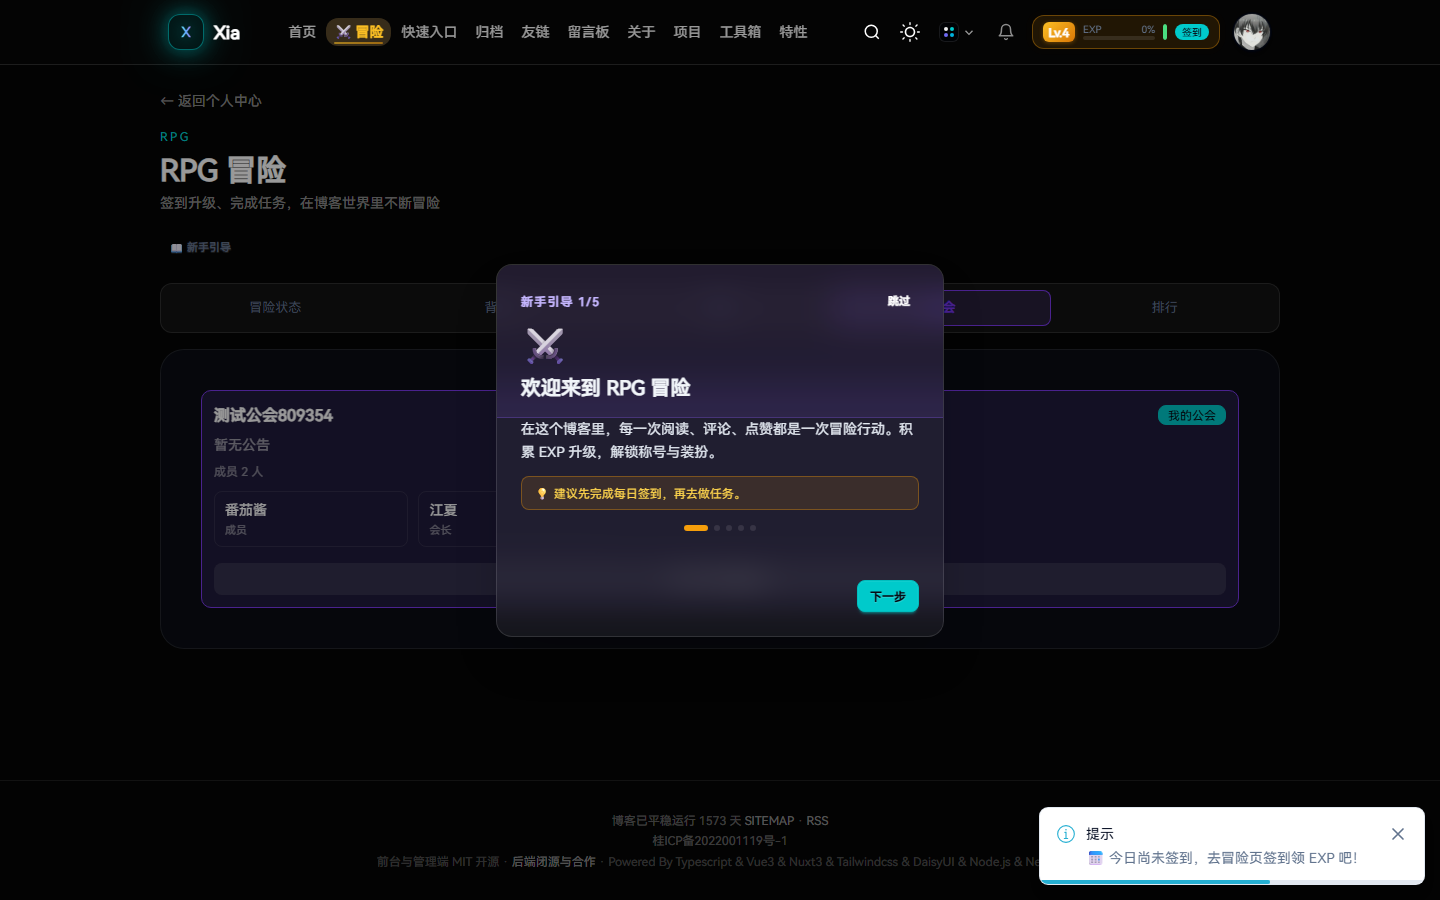
Task: Open the 工具箱 page
Action: 740,32
